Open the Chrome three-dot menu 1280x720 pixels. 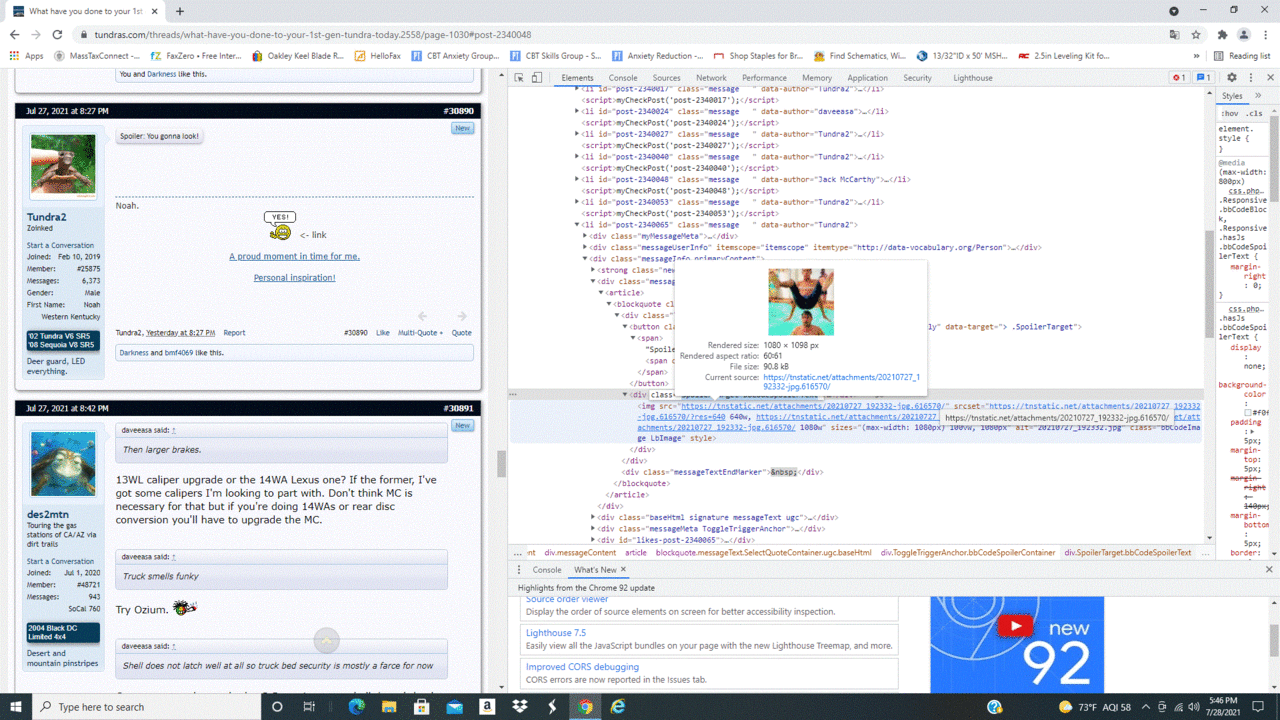tap(1268, 34)
